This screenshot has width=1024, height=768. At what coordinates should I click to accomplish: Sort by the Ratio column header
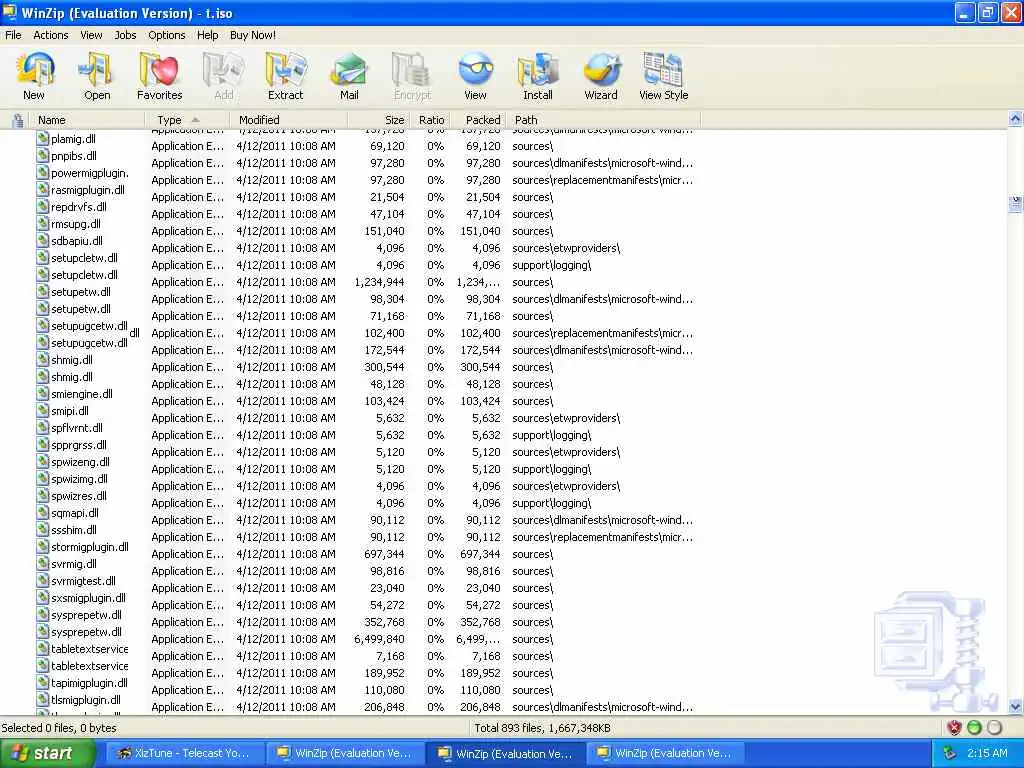click(429, 120)
